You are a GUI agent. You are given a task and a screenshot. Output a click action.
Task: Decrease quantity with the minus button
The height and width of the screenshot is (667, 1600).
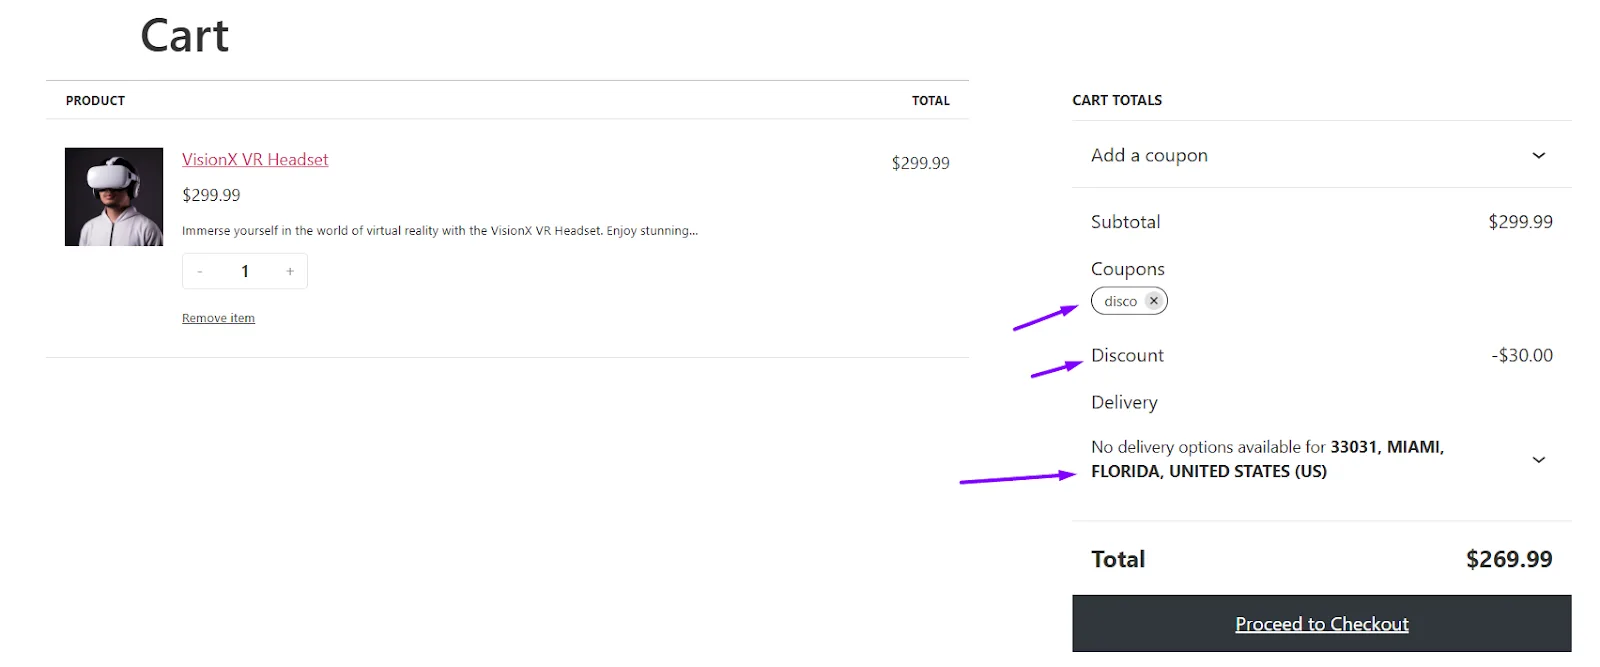click(x=200, y=271)
